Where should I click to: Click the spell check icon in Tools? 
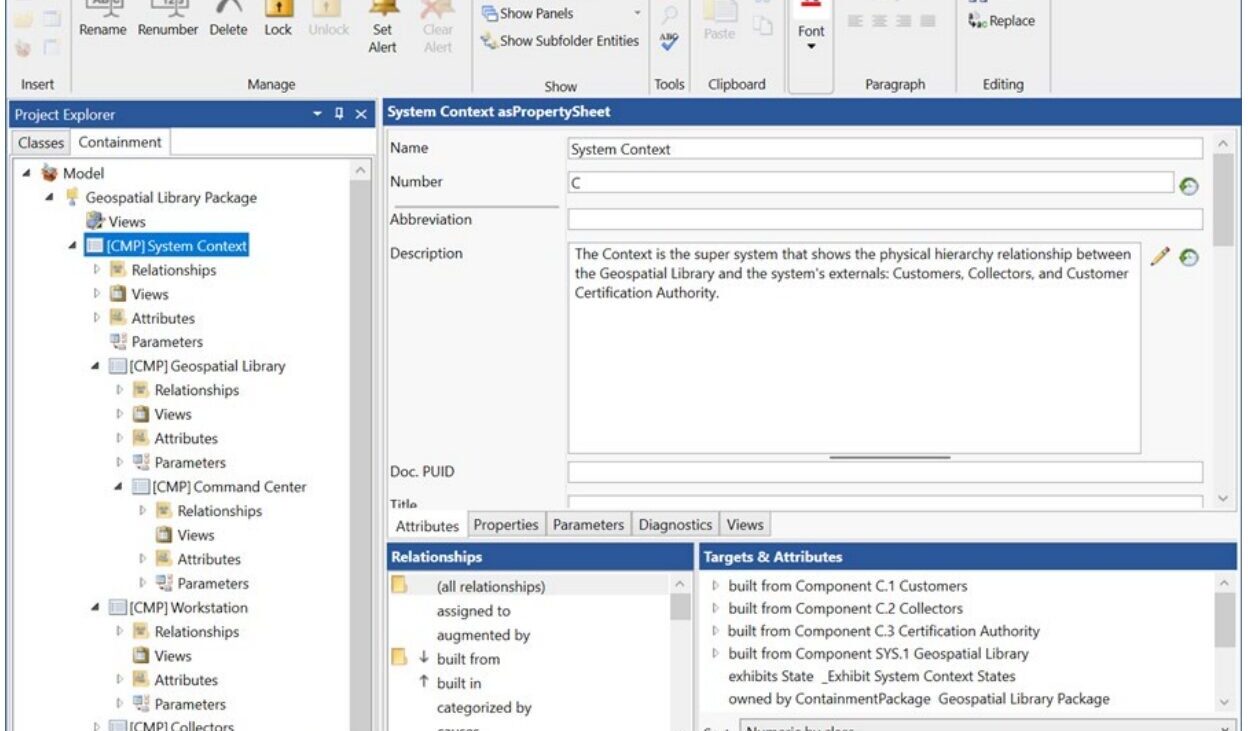pyautogui.click(x=669, y=42)
